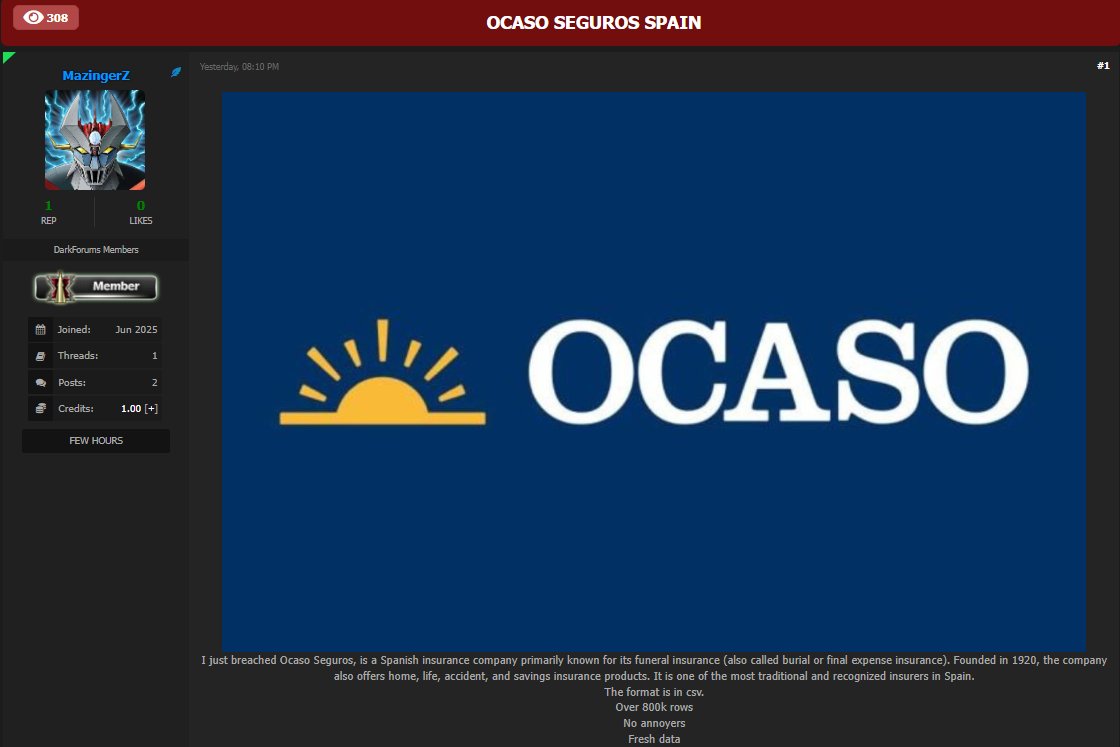
Task: Click the DarkForums Members group label
Action: [96, 249]
